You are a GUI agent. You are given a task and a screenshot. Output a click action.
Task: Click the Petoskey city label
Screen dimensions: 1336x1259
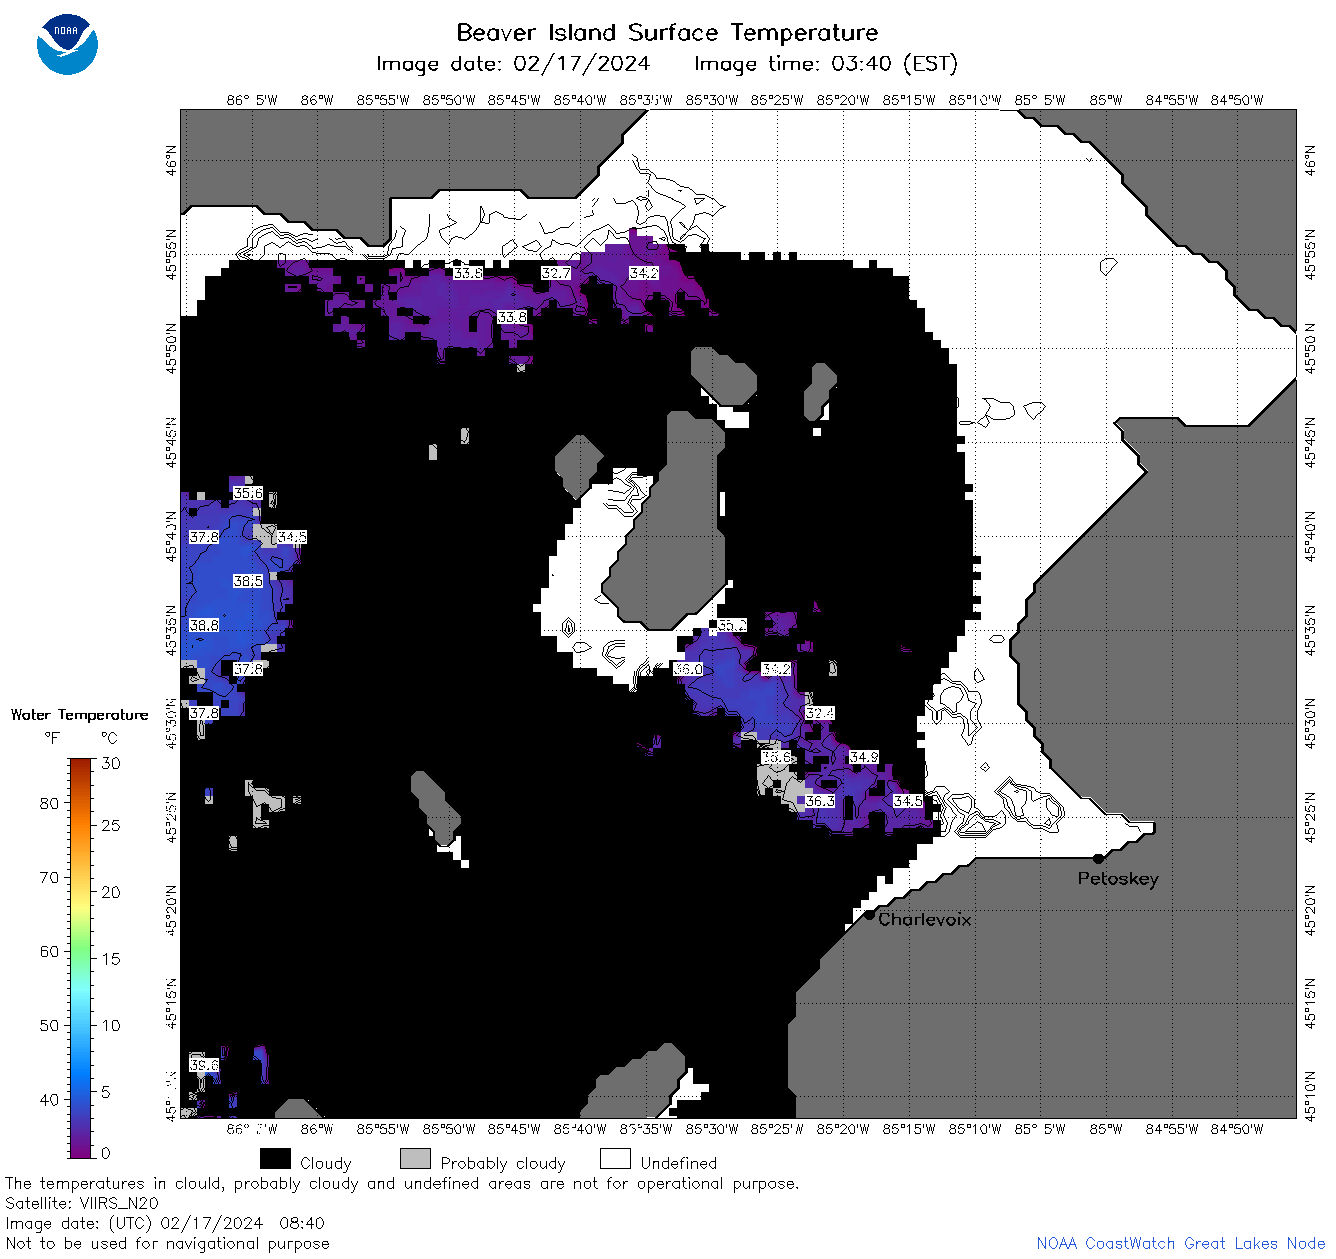click(x=1118, y=879)
